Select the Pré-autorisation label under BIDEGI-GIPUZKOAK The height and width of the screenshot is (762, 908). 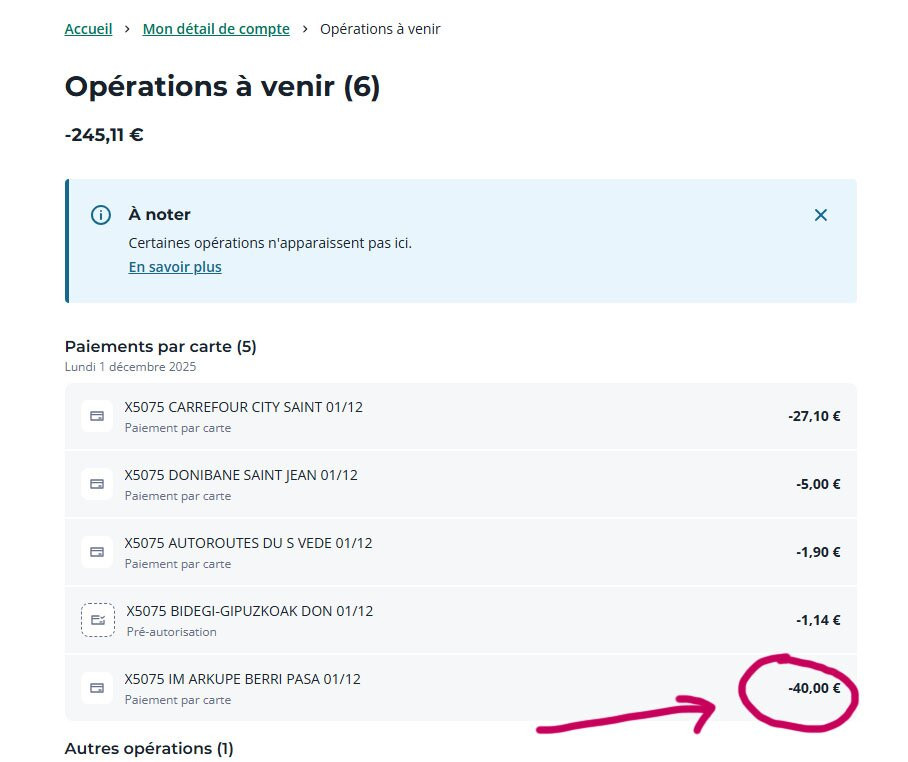(x=171, y=632)
